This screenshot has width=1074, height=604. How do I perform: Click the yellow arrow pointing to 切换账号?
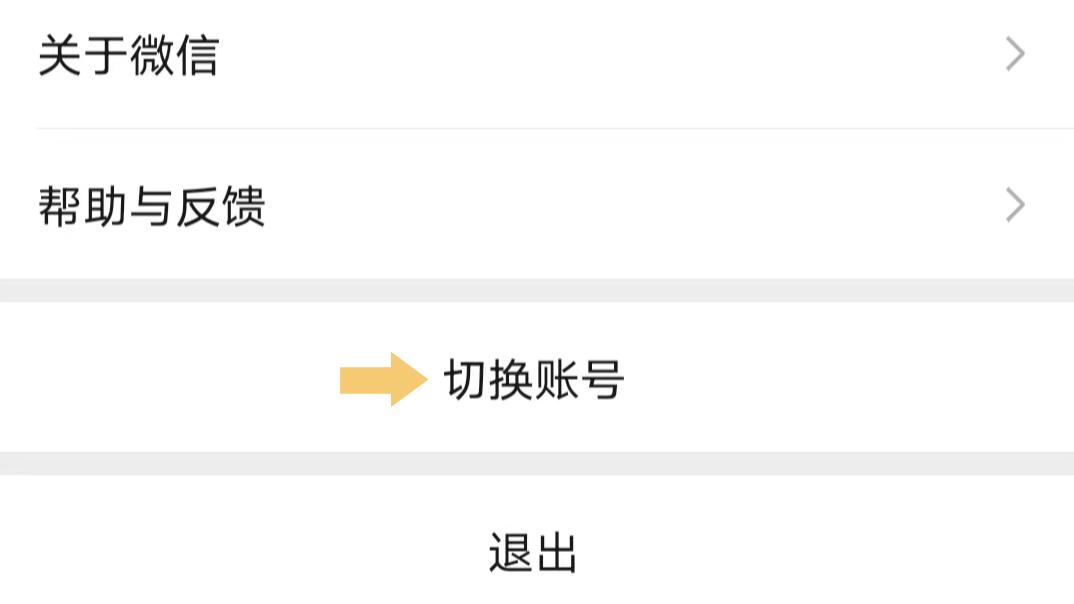[383, 380]
